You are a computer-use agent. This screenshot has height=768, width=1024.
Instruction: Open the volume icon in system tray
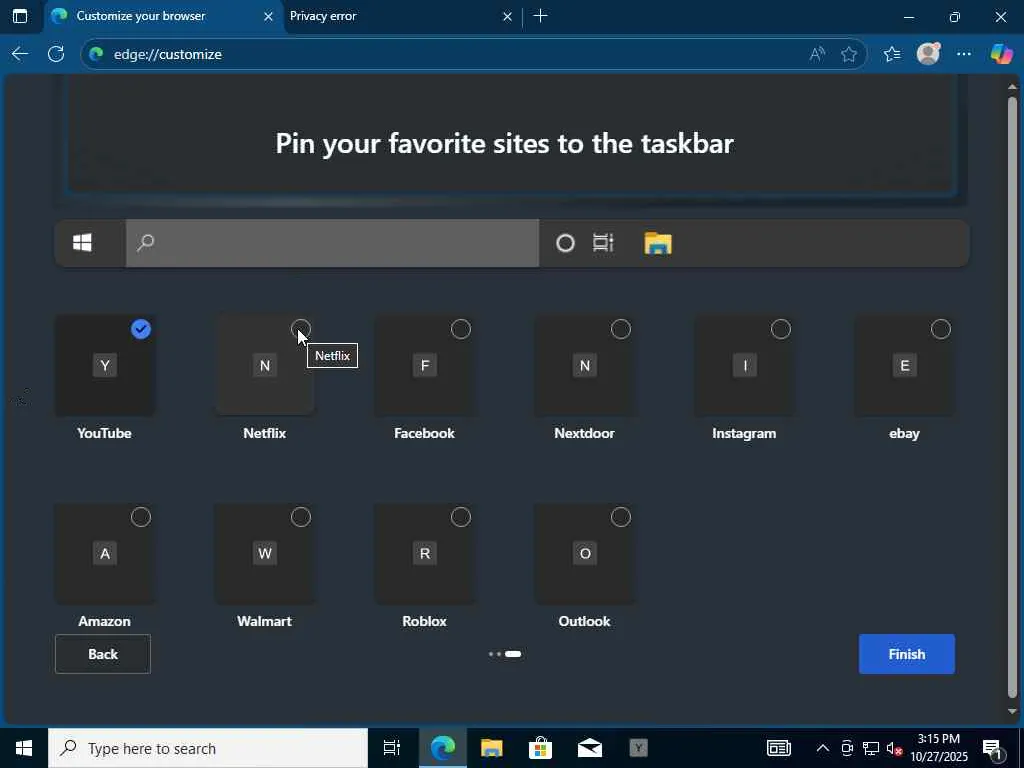click(894, 748)
